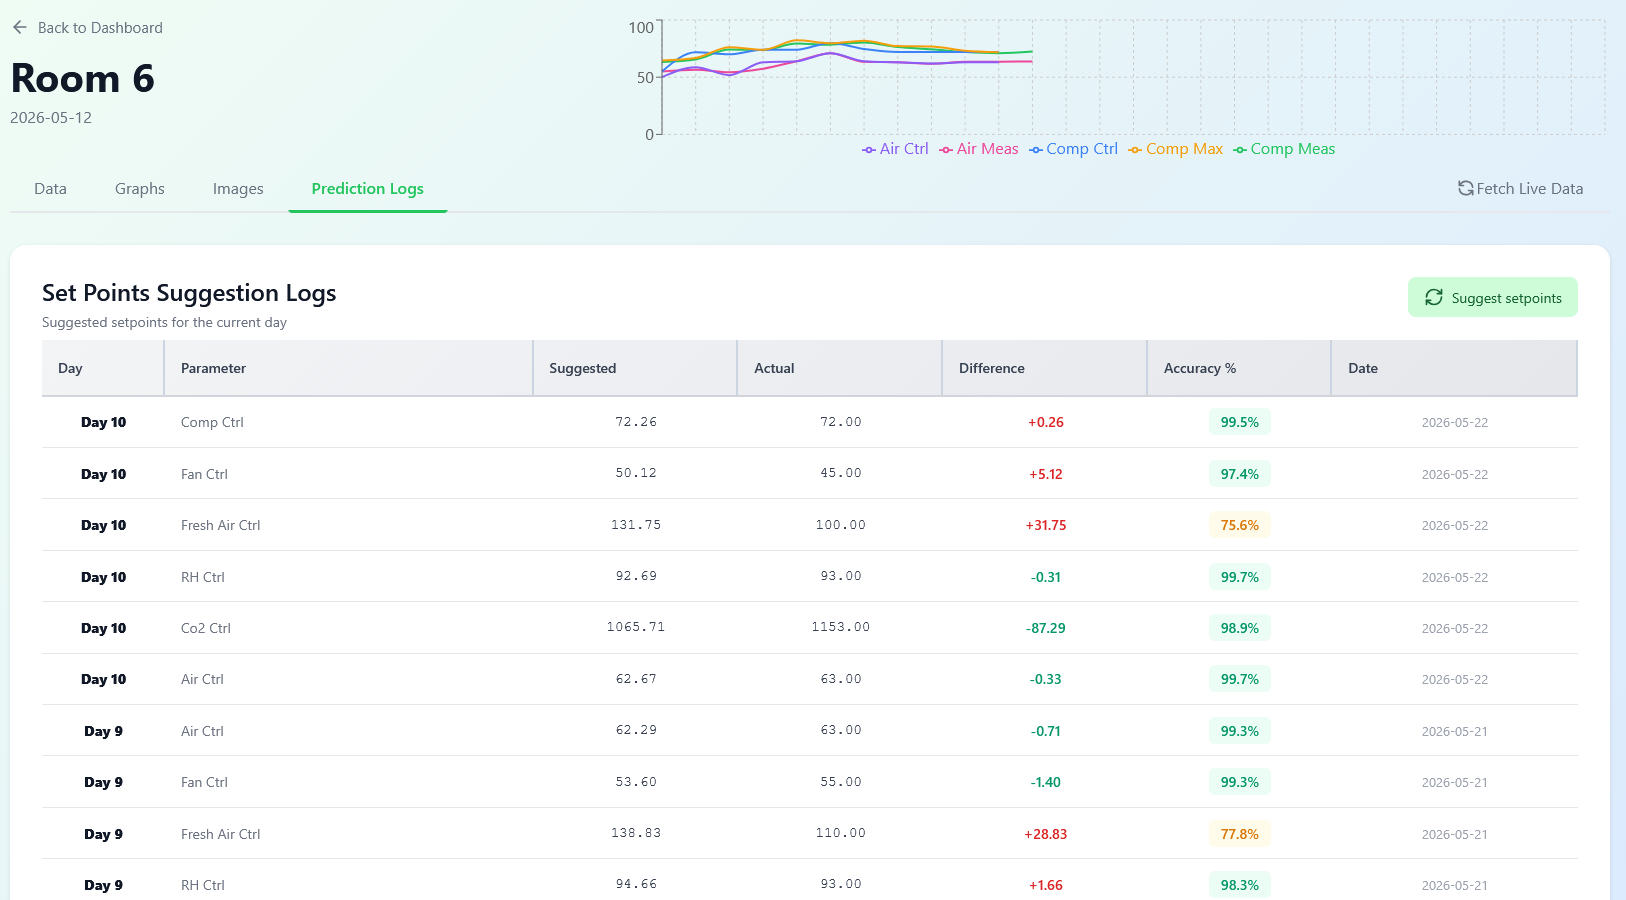Click the suggested value 1065.71
This screenshot has width=1626, height=900.
(x=636, y=627)
